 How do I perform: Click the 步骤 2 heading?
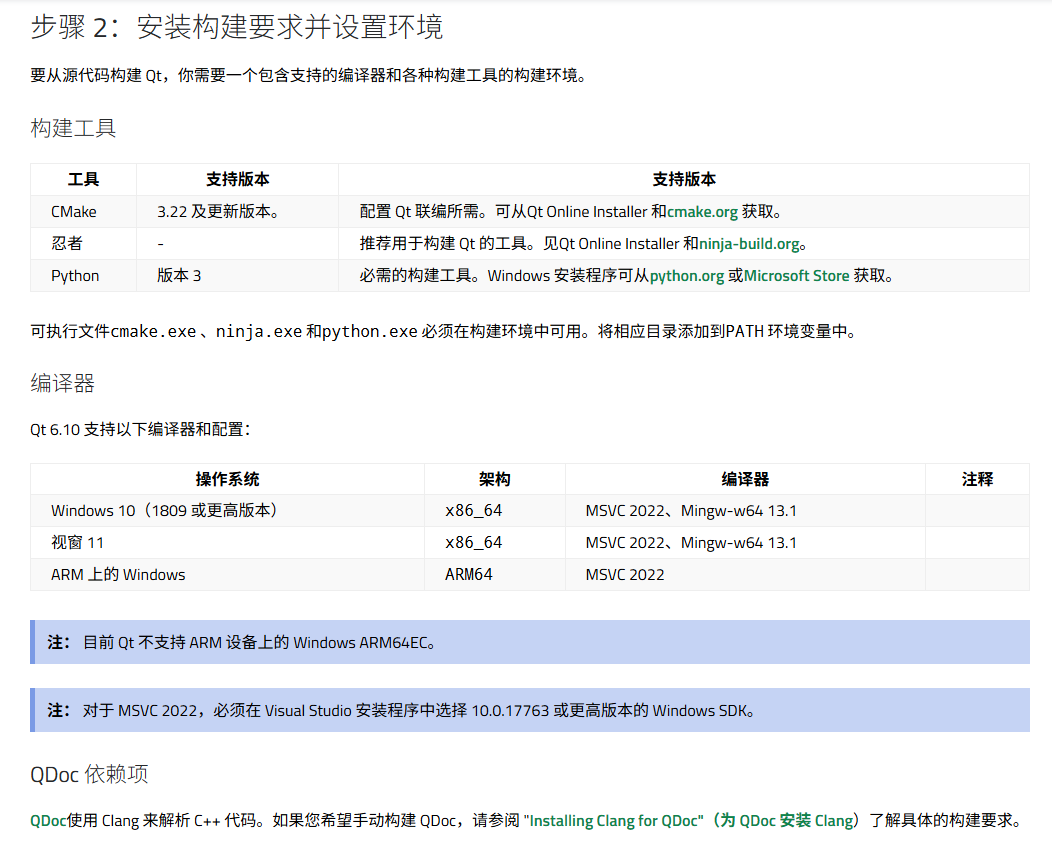click(x=241, y=29)
